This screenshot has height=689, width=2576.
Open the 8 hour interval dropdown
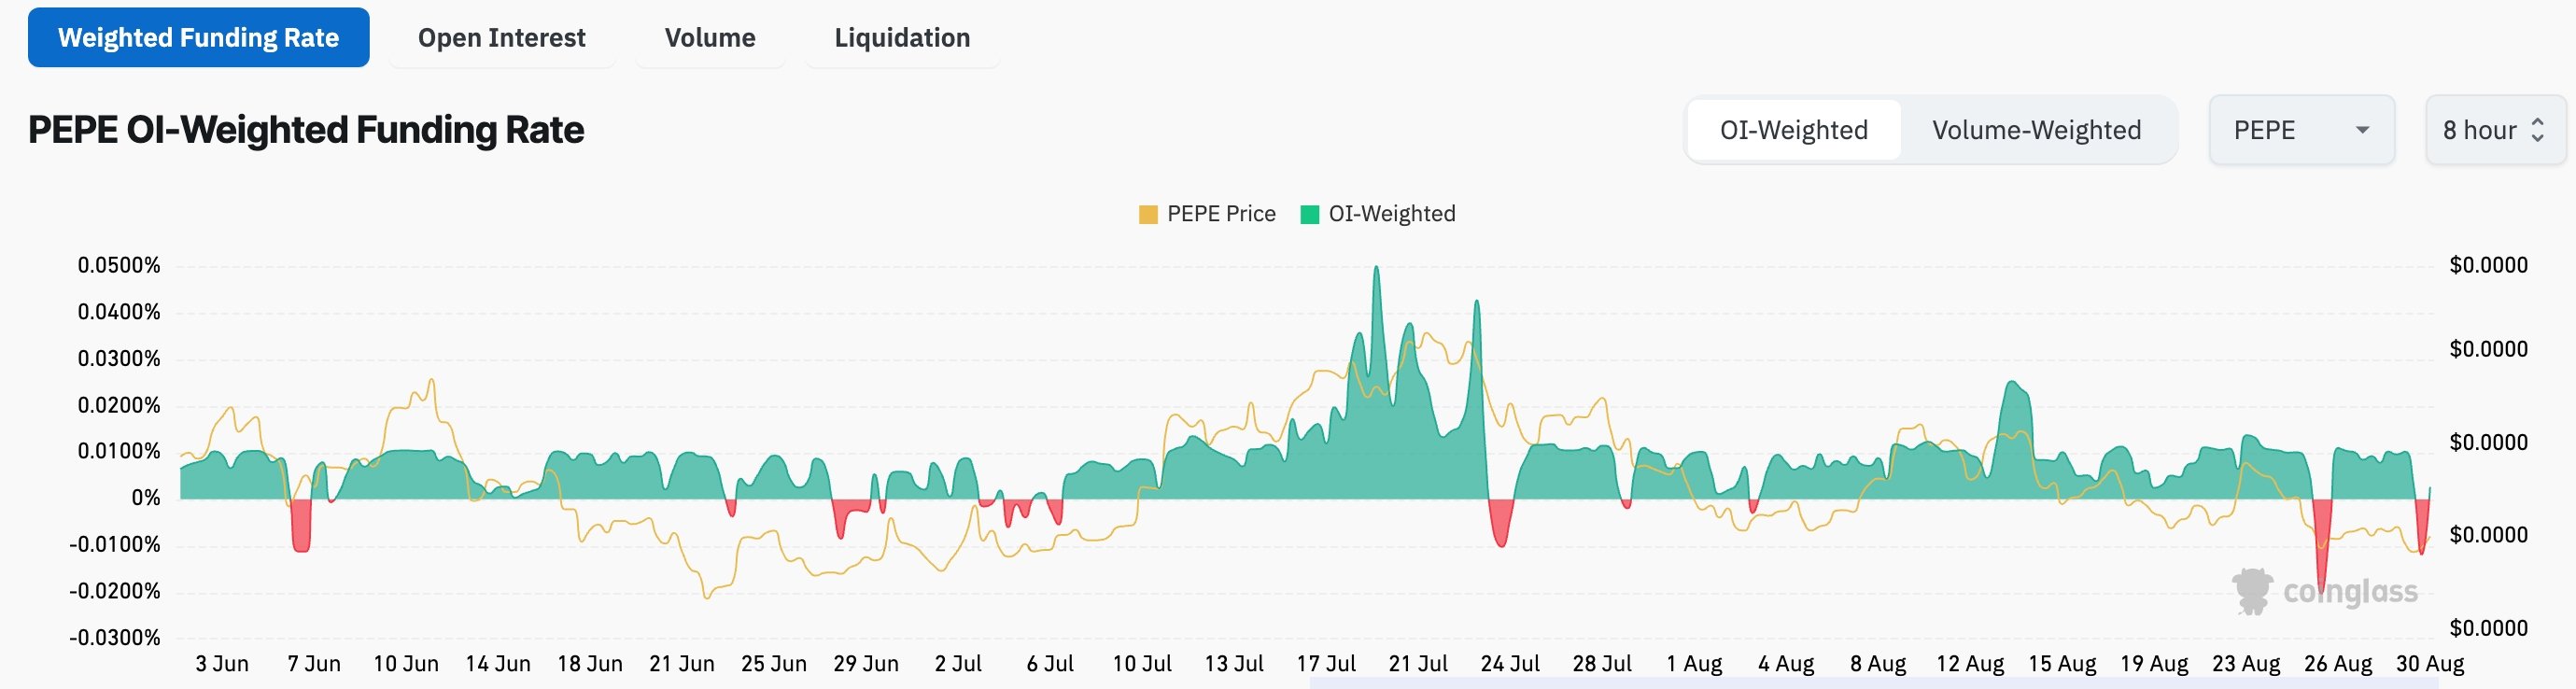coord(2495,130)
